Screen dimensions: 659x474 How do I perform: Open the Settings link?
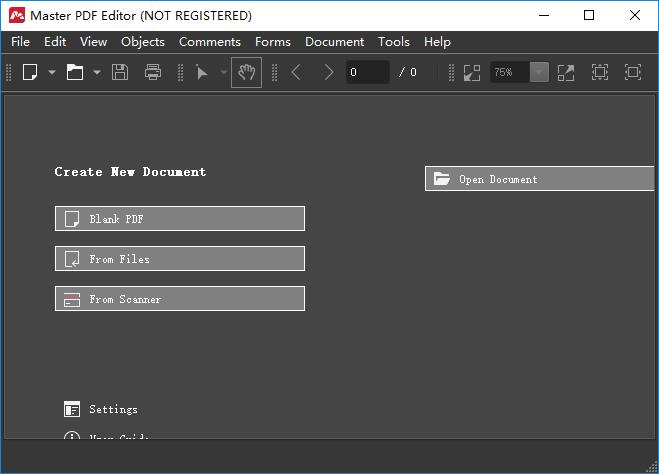[113, 409]
